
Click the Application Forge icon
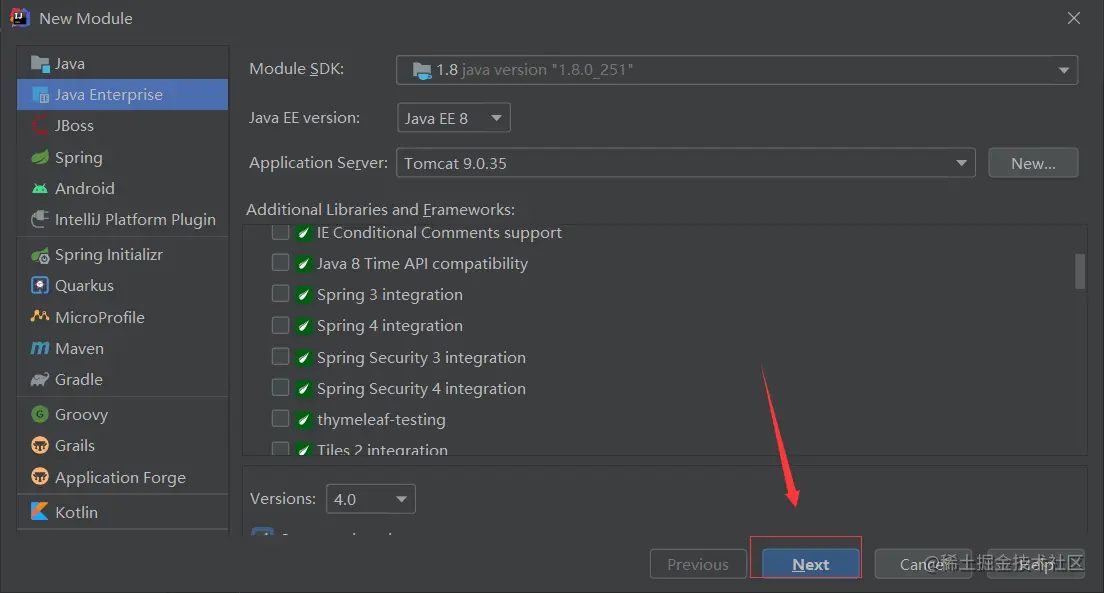[x=40, y=477]
